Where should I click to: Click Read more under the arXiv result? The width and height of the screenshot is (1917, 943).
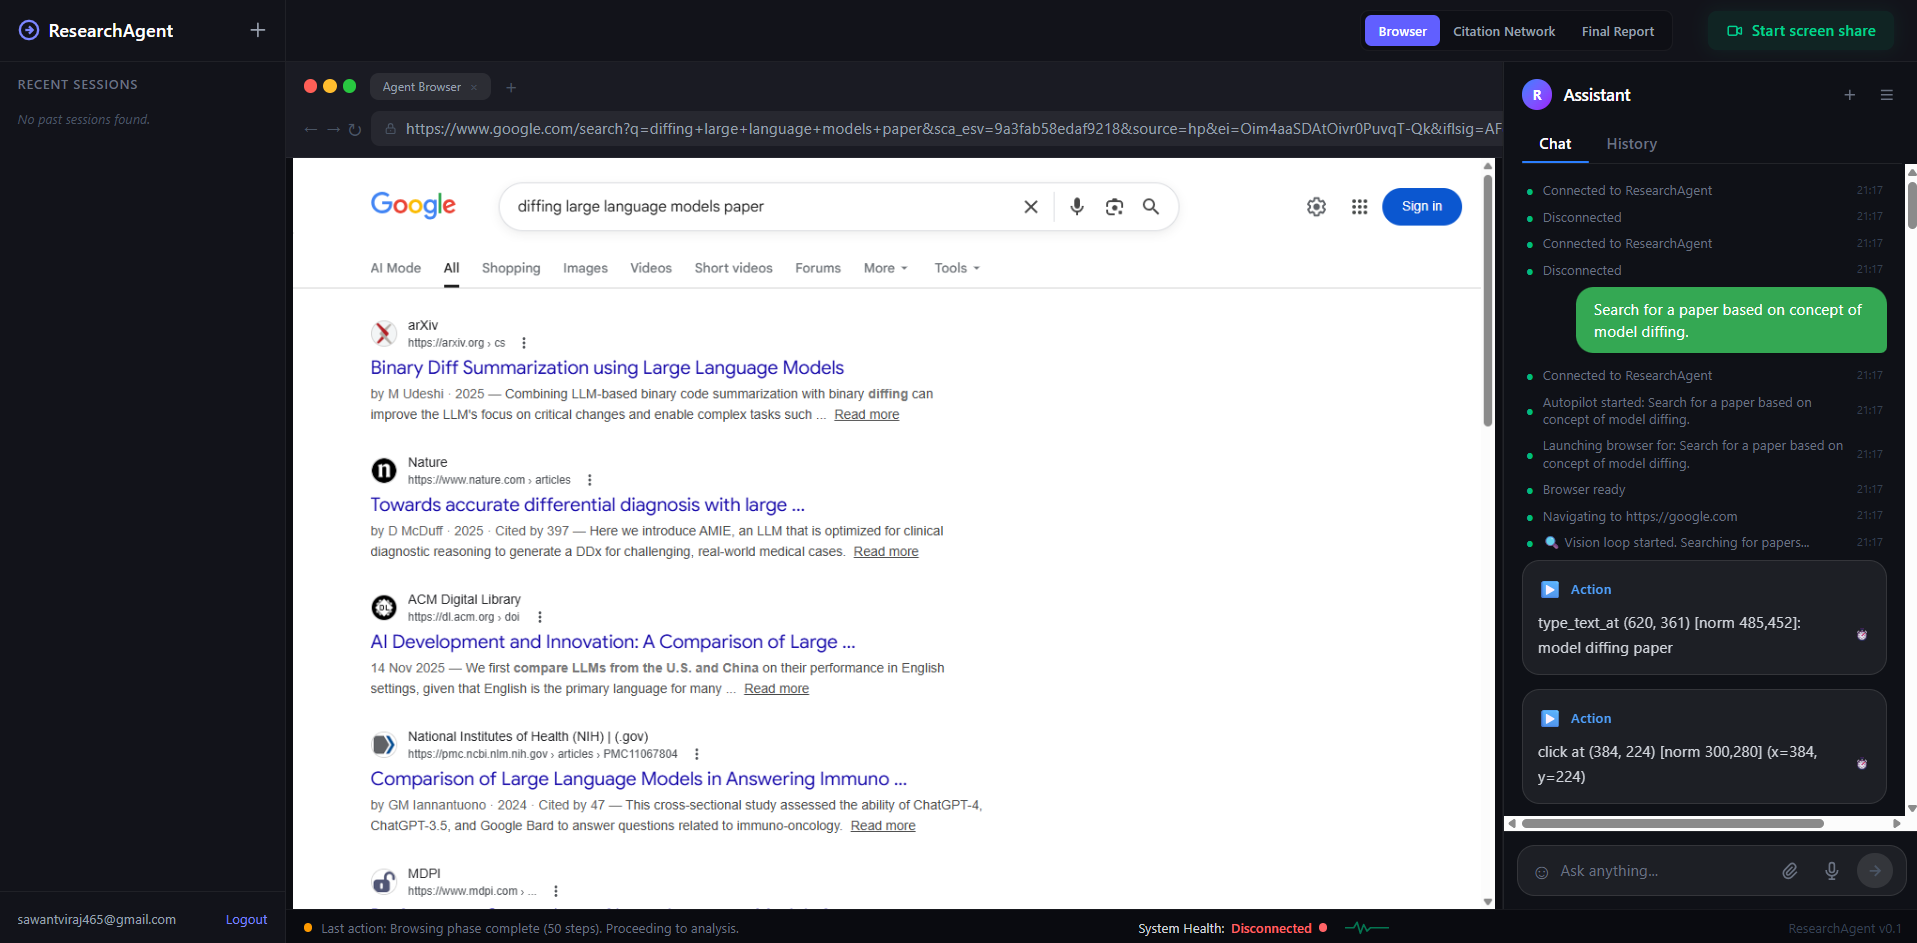[x=867, y=415]
